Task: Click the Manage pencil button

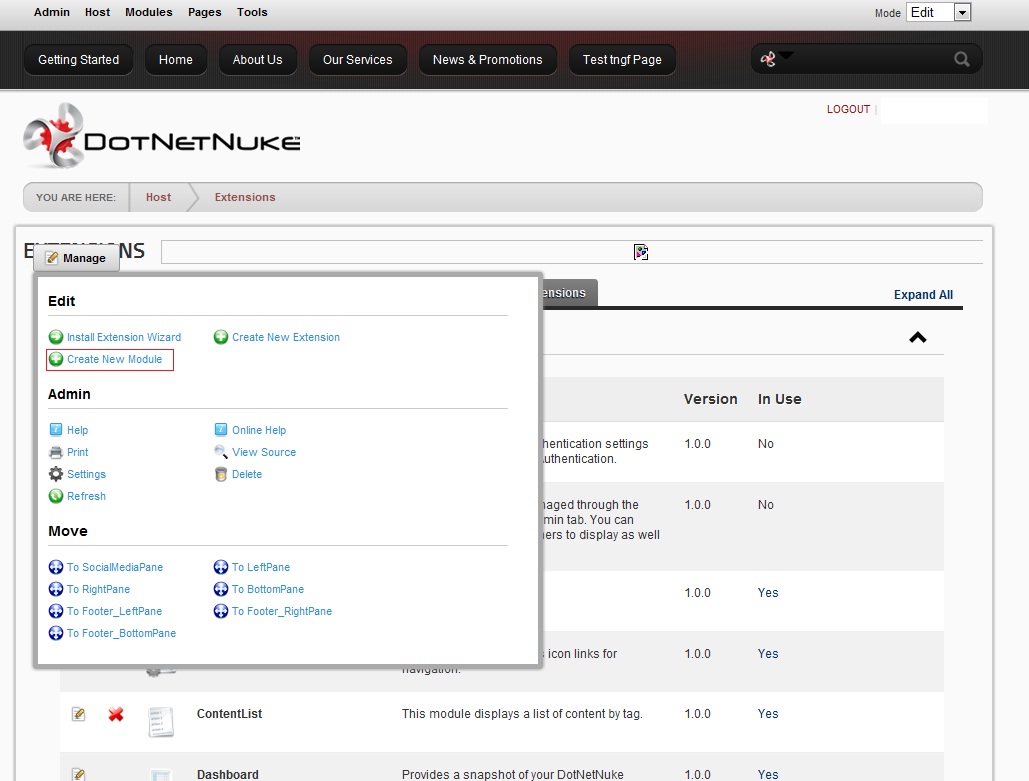Action: (76, 258)
